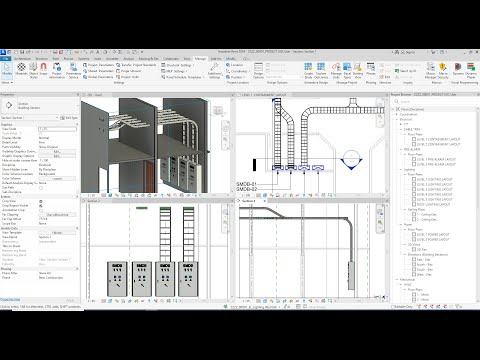This screenshot has width=480, height=360.
Task: Activate the Section 1 view tab
Action: tap(249, 201)
